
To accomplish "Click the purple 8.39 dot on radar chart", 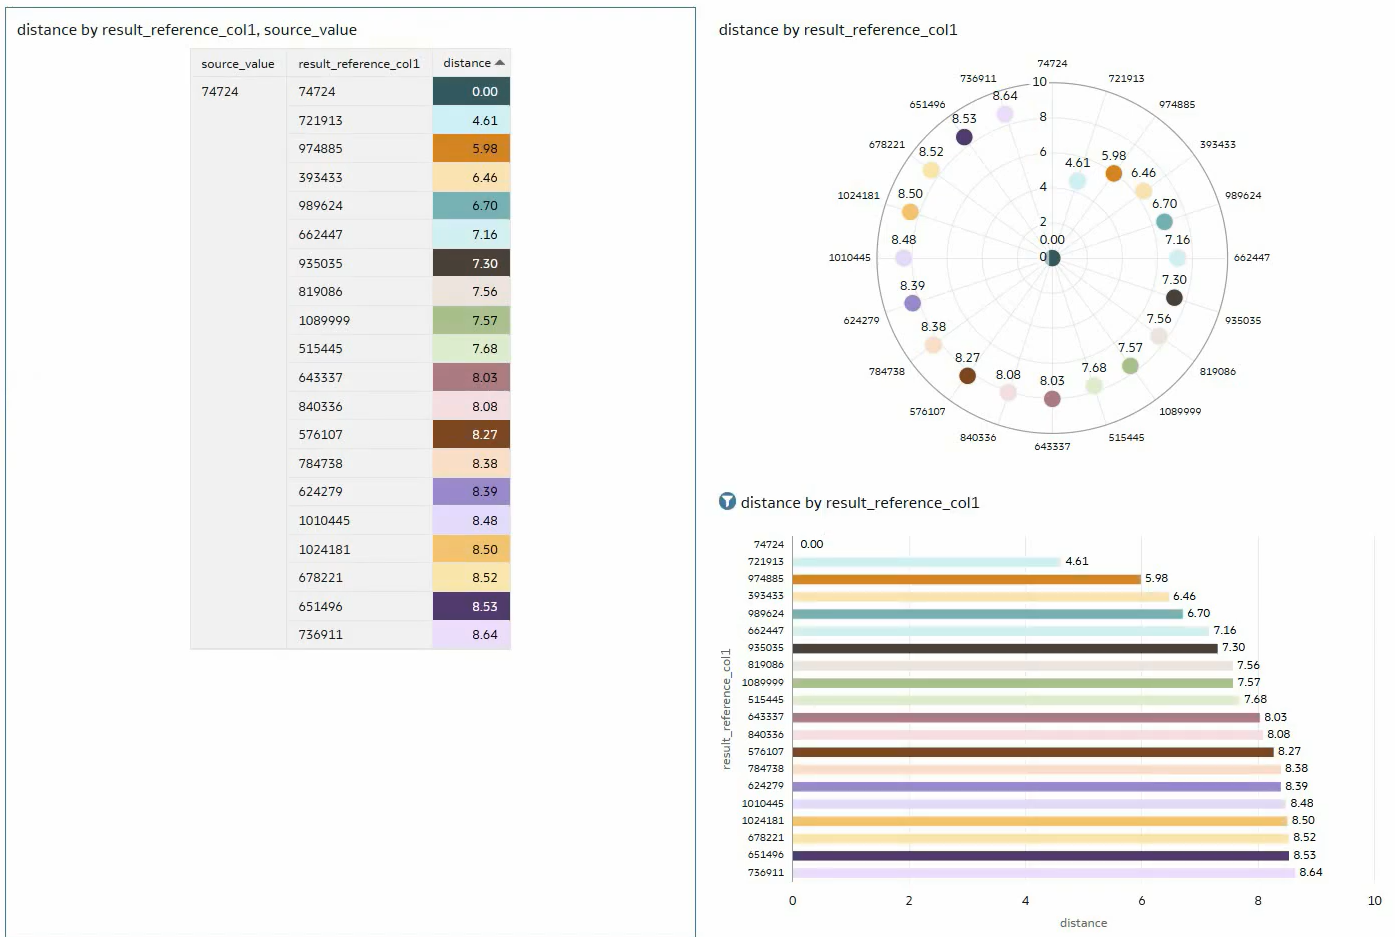I will pyautogui.click(x=912, y=303).
